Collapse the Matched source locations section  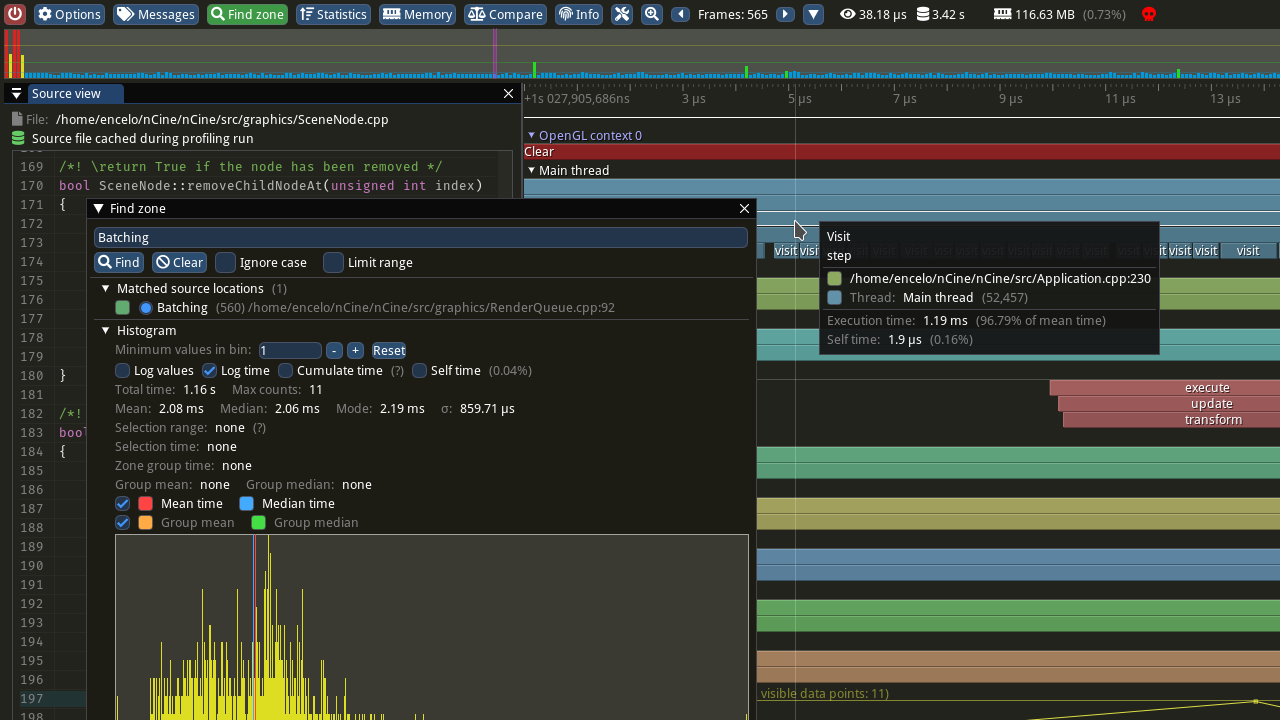pos(105,287)
